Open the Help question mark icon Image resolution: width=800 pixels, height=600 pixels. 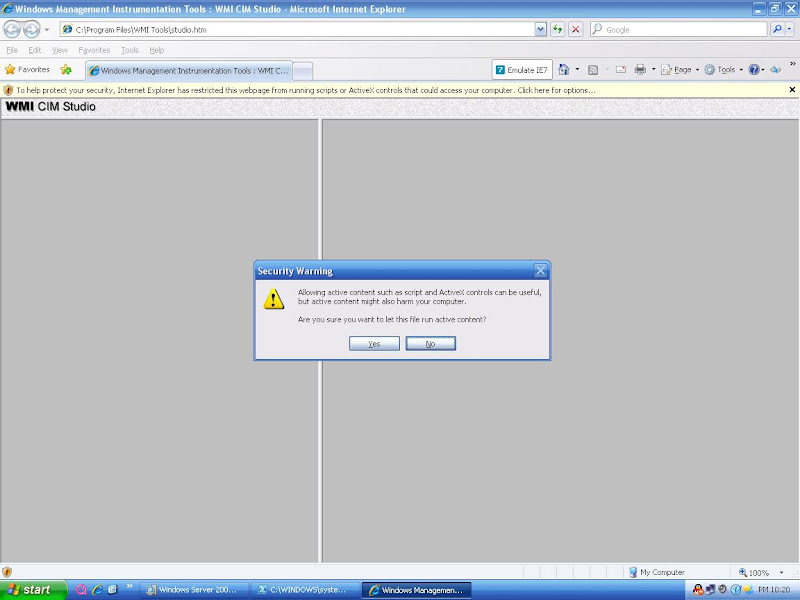pos(754,70)
